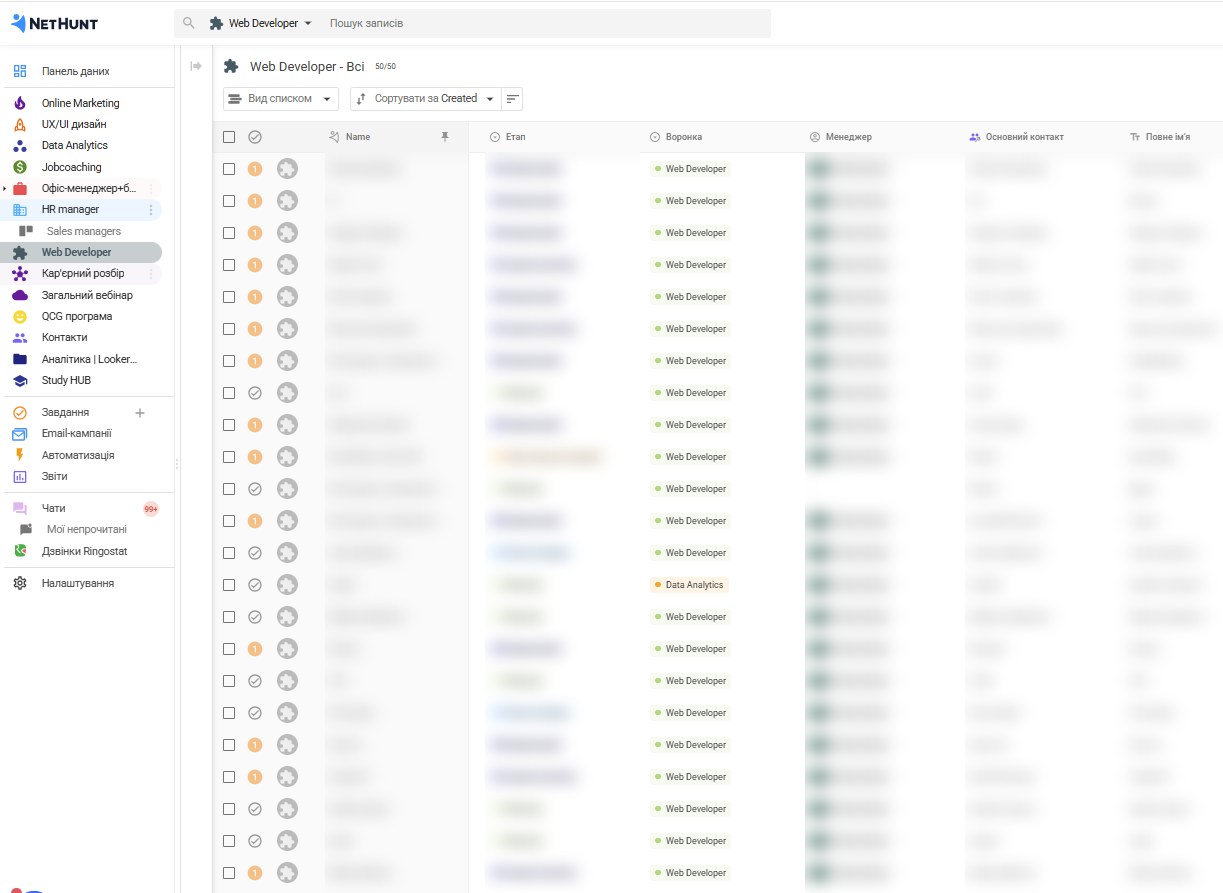The width and height of the screenshot is (1223, 893).
Task: Click the Панель даних dashboard icon
Action: point(20,72)
